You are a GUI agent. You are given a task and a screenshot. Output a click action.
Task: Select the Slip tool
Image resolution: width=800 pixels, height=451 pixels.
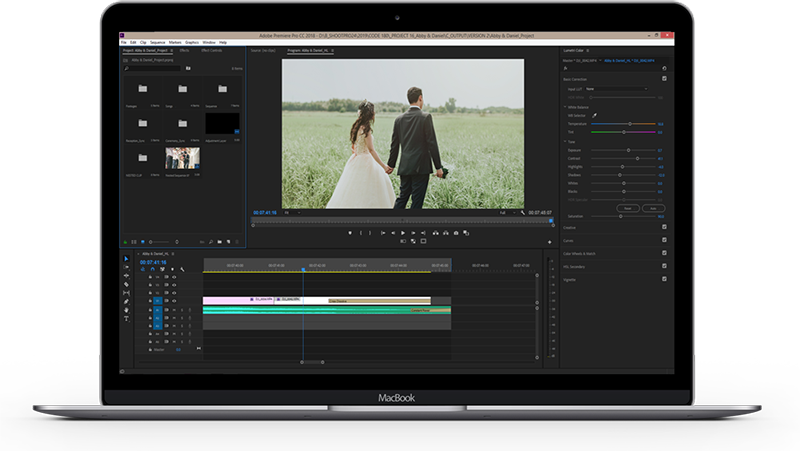coord(126,293)
